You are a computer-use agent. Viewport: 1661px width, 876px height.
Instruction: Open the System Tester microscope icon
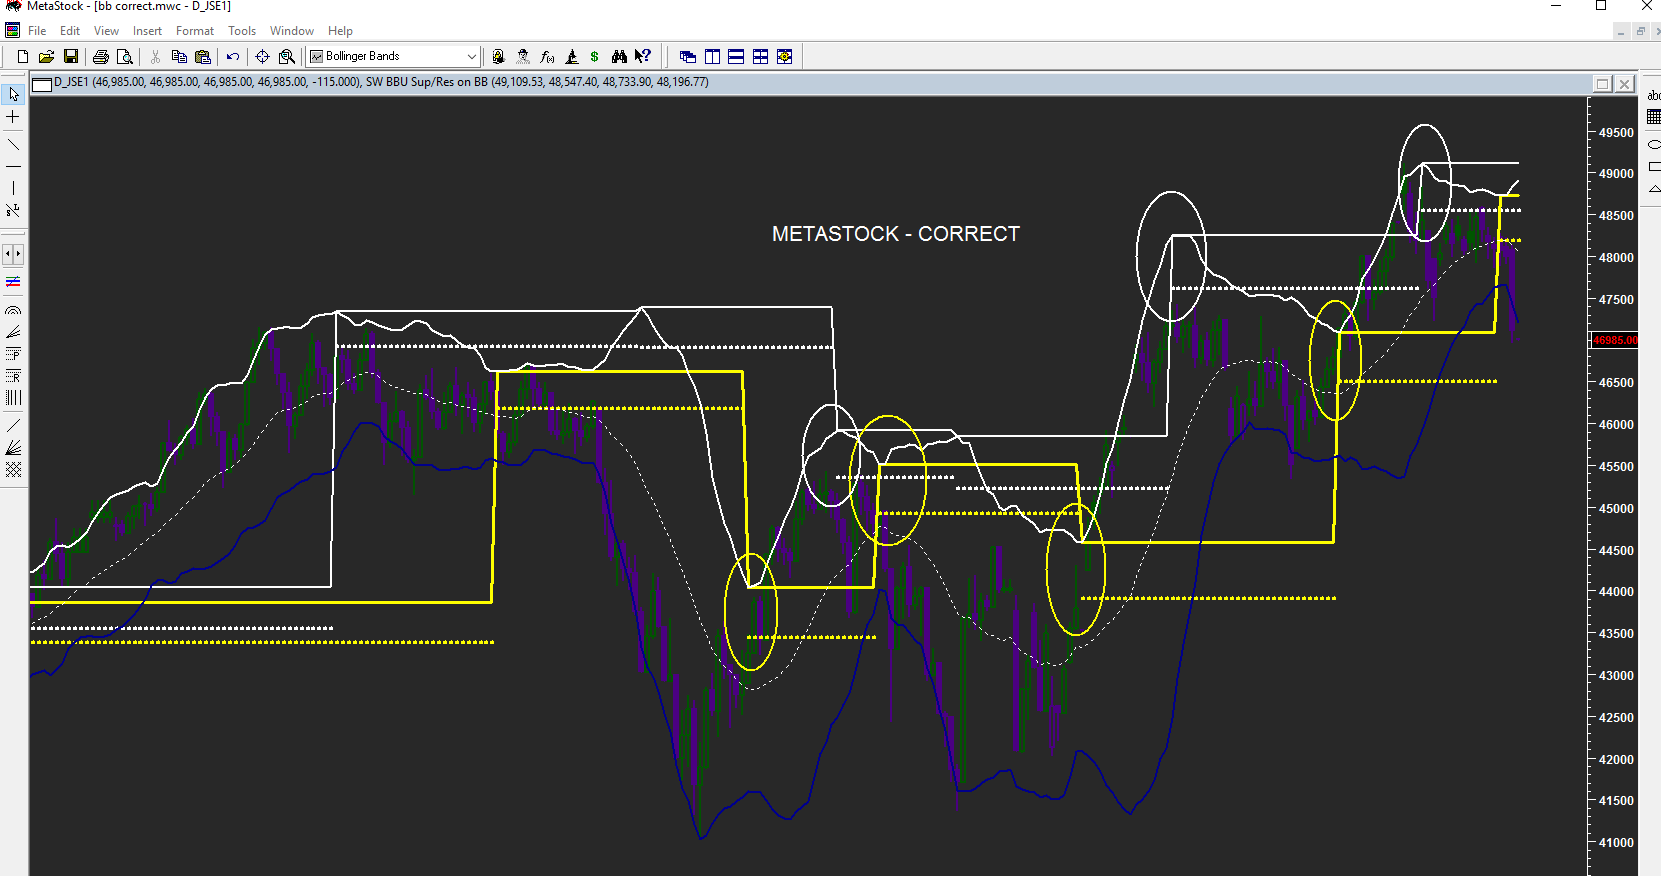point(571,57)
